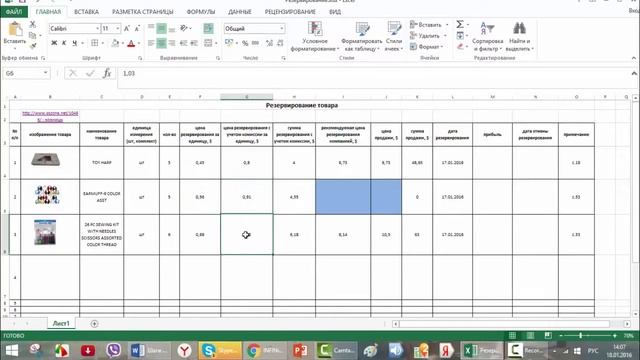The image size is (640, 360).
Task: Open Viber from the taskbar
Action: [113, 351]
